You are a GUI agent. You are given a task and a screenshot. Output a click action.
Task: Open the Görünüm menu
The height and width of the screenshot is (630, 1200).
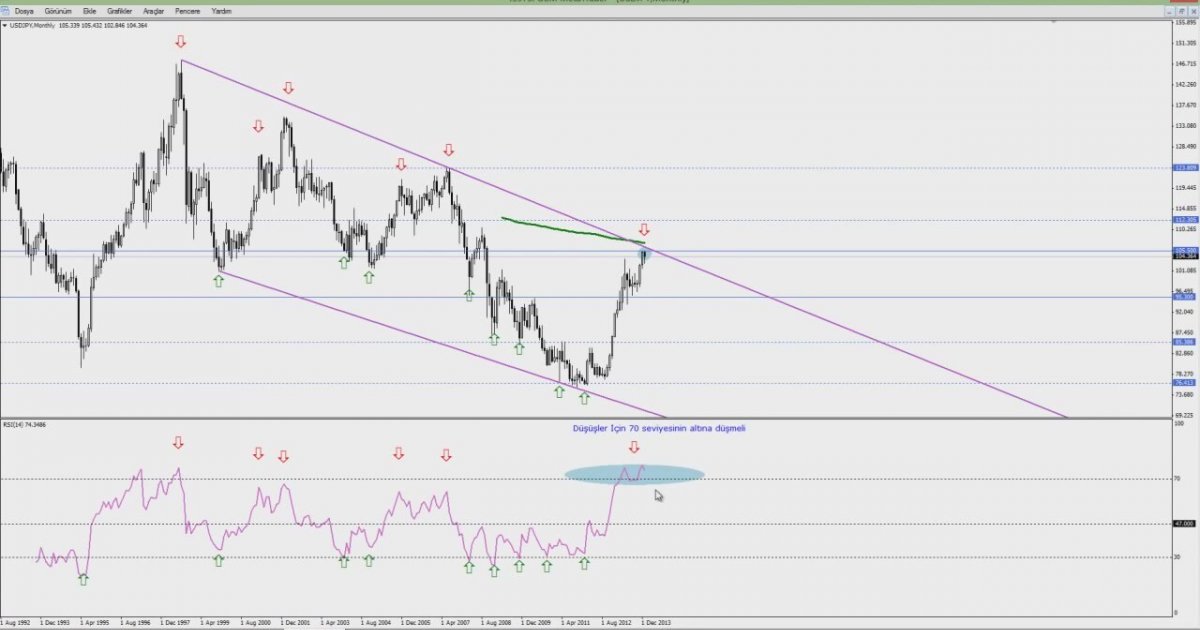pyautogui.click(x=58, y=11)
